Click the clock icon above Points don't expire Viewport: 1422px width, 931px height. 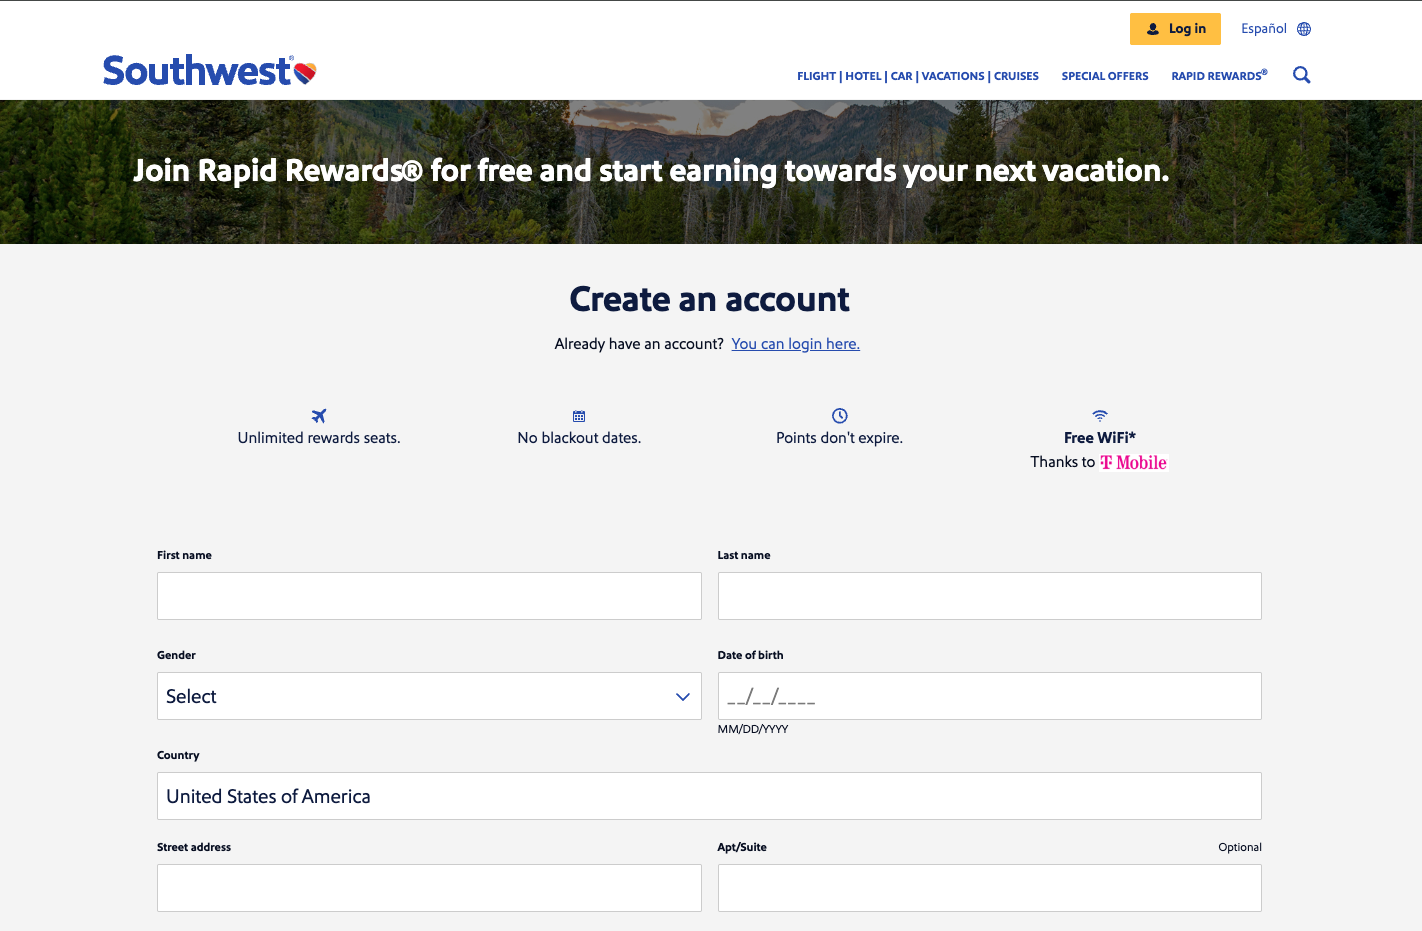[x=839, y=415]
